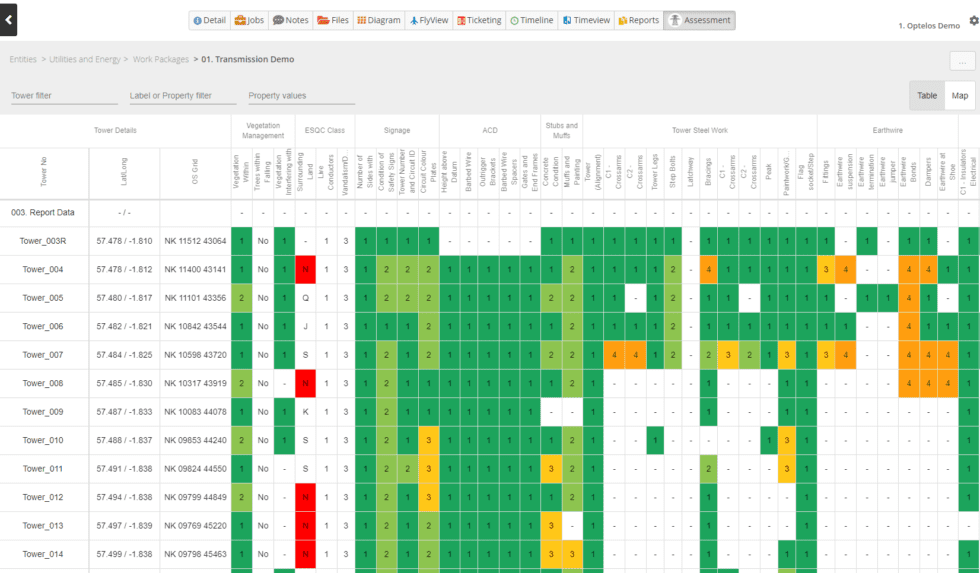
Task: Click the Diagram grid icon
Action: click(x=362, y=20)
